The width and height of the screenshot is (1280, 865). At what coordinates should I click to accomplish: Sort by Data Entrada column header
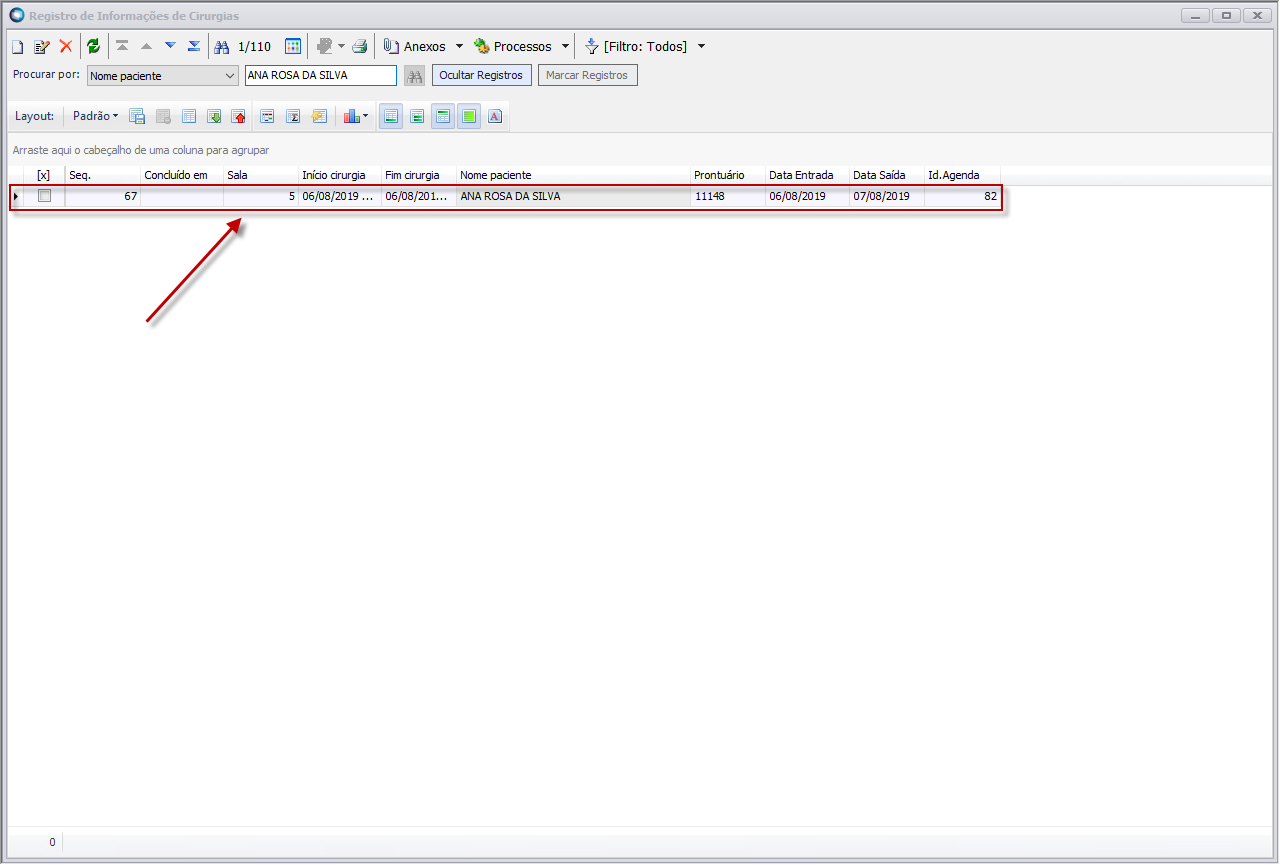(x=808, y=175)
